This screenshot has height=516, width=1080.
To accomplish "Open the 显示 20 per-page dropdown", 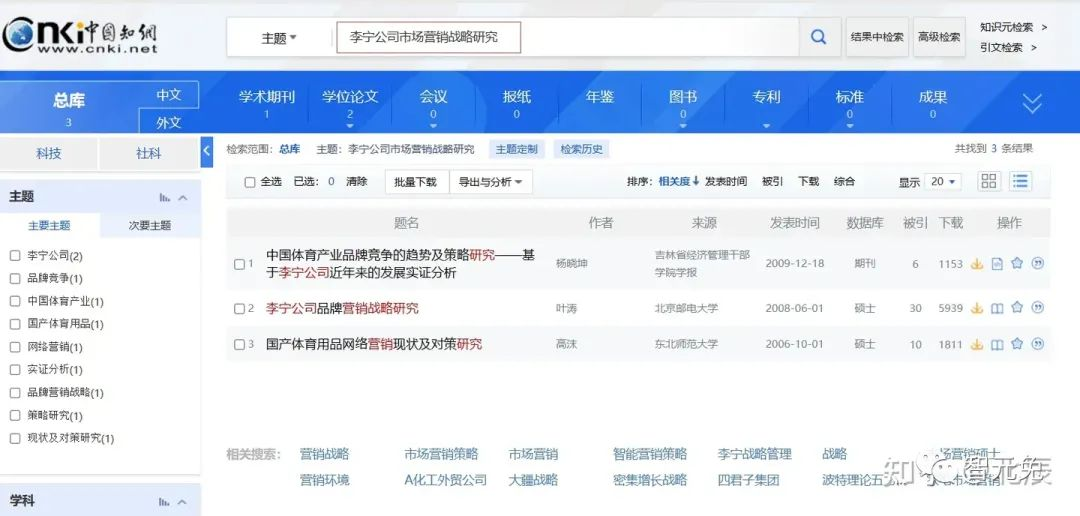I will click(943, 182).
